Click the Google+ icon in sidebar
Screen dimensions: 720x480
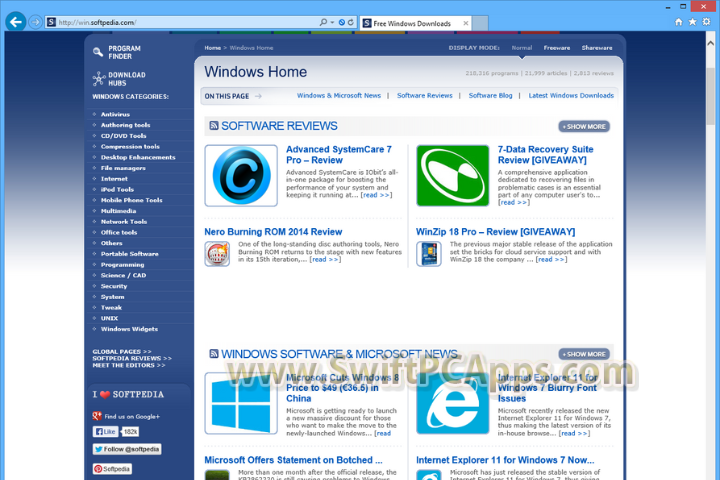click(x=97, y=416)
